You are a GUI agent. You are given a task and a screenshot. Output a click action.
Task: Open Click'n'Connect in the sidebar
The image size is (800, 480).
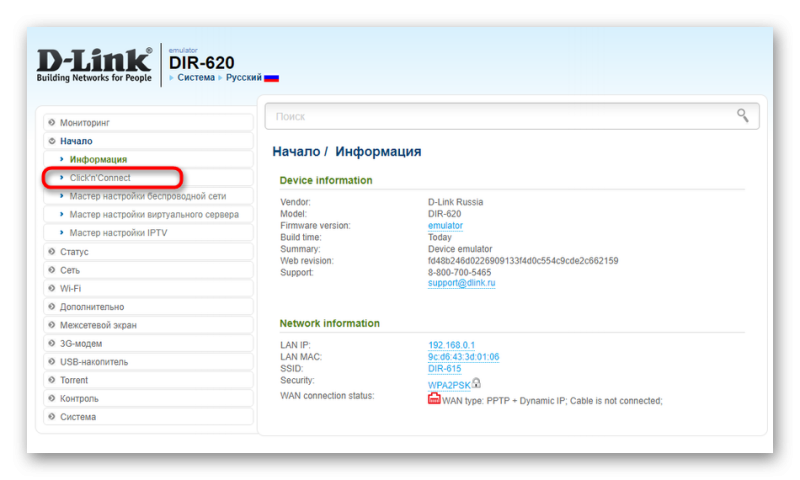(x=100, y=178)
